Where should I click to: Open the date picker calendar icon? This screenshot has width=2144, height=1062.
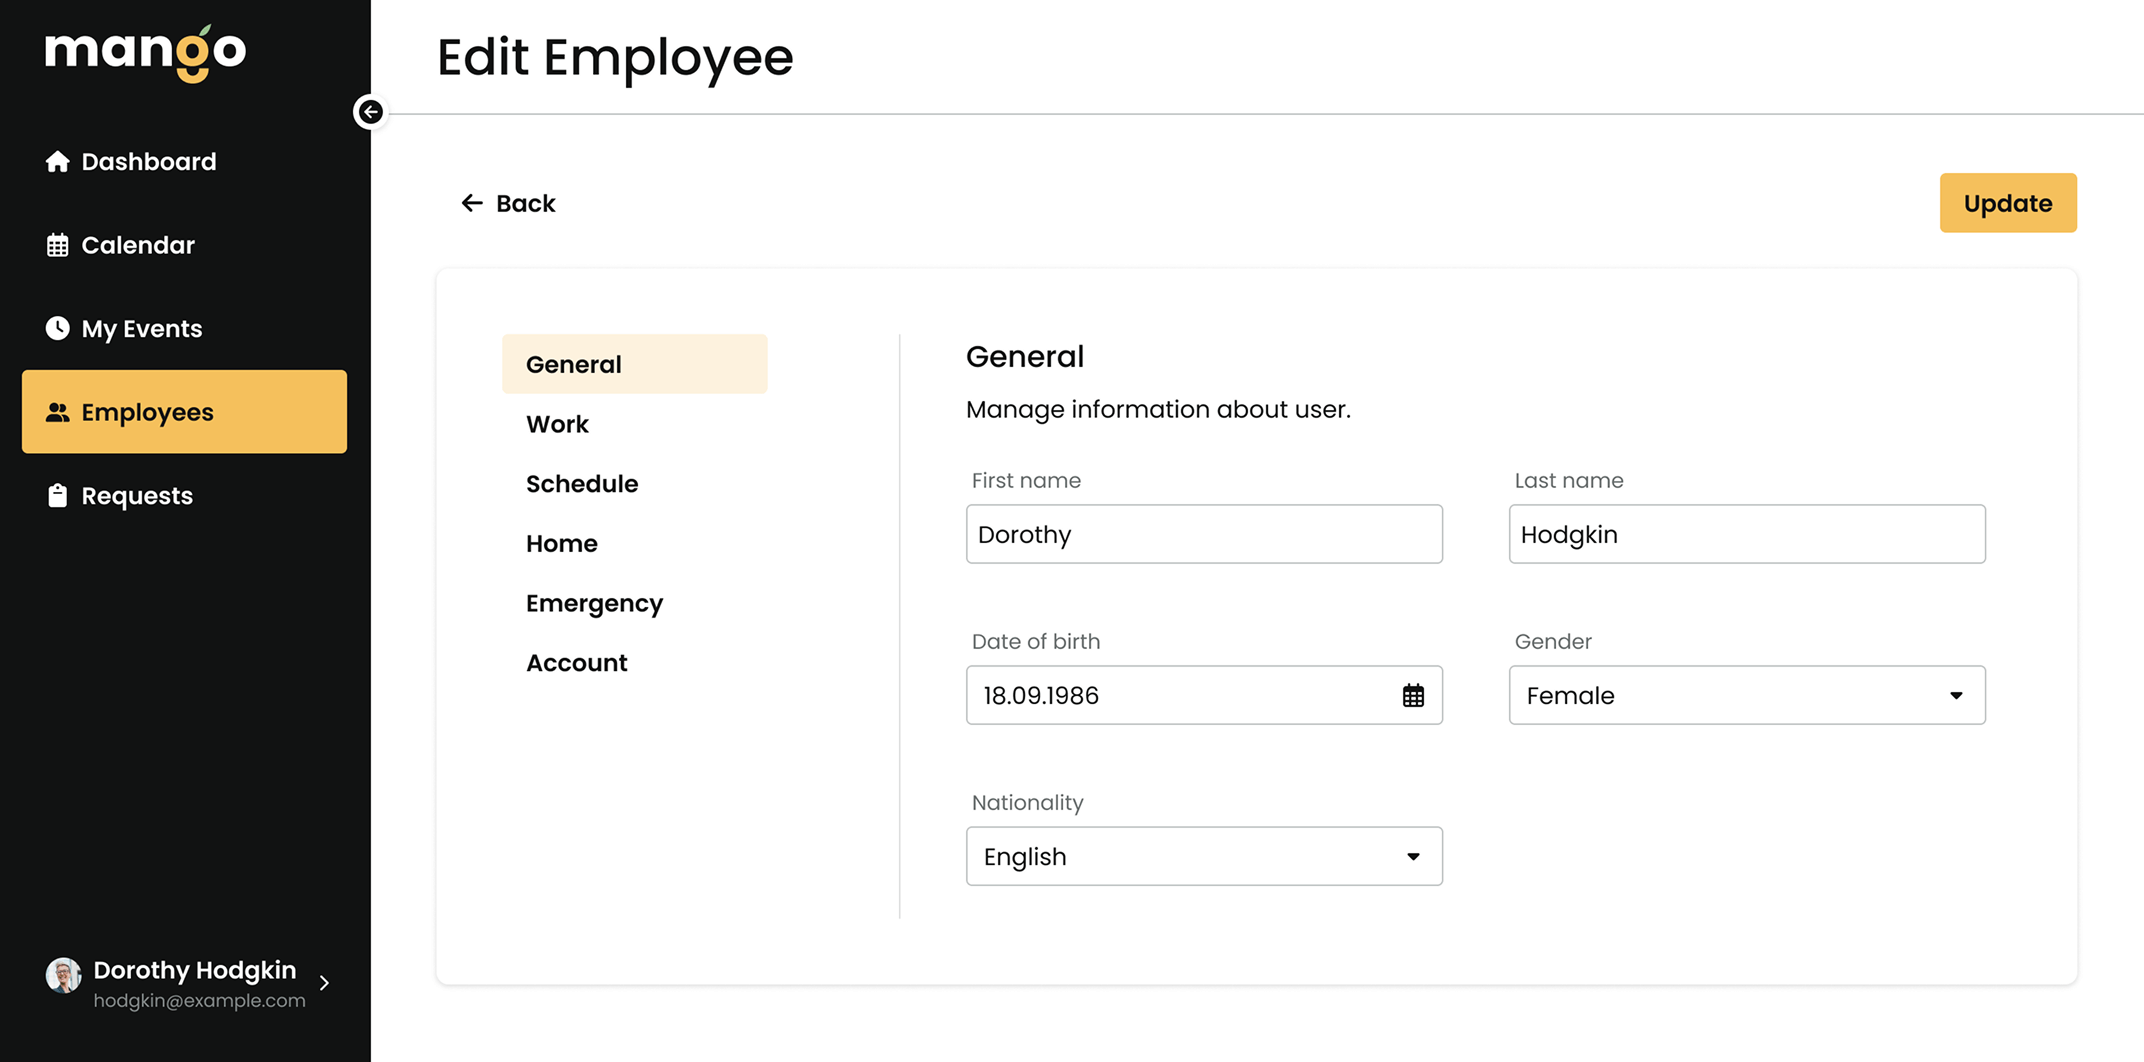coord(1412,695)
